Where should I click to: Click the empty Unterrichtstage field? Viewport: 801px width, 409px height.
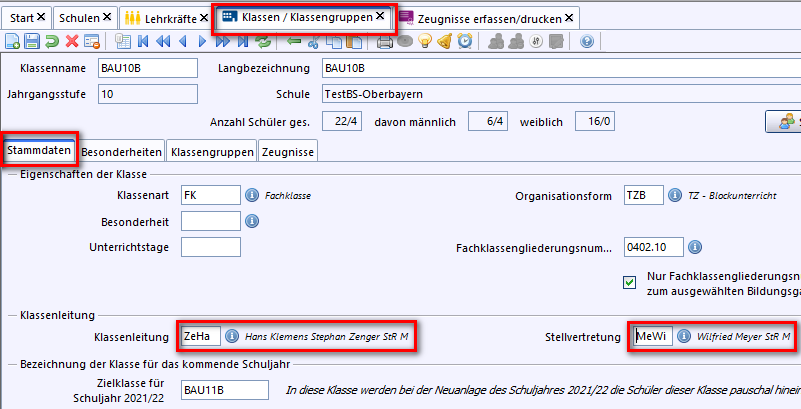coord(211,247)
